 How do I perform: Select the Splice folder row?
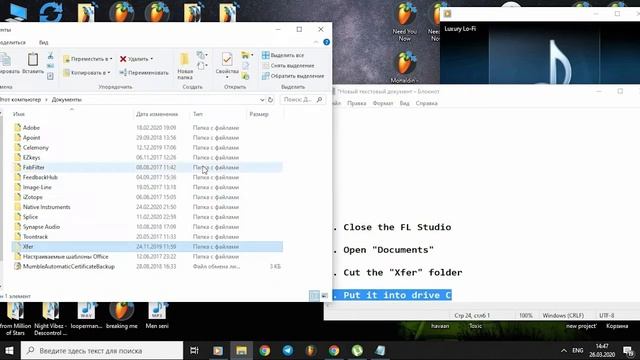(147, 217)
